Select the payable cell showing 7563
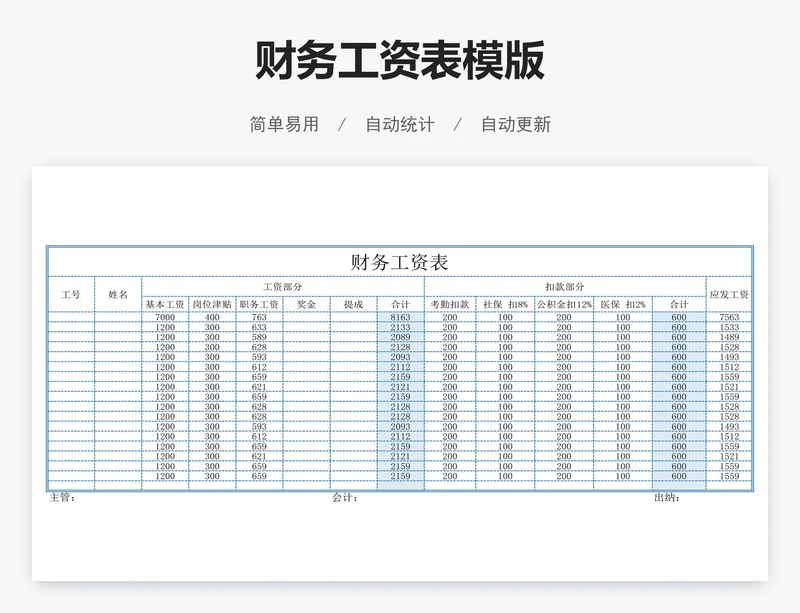The image size is (800, 613). click(729, 317)
